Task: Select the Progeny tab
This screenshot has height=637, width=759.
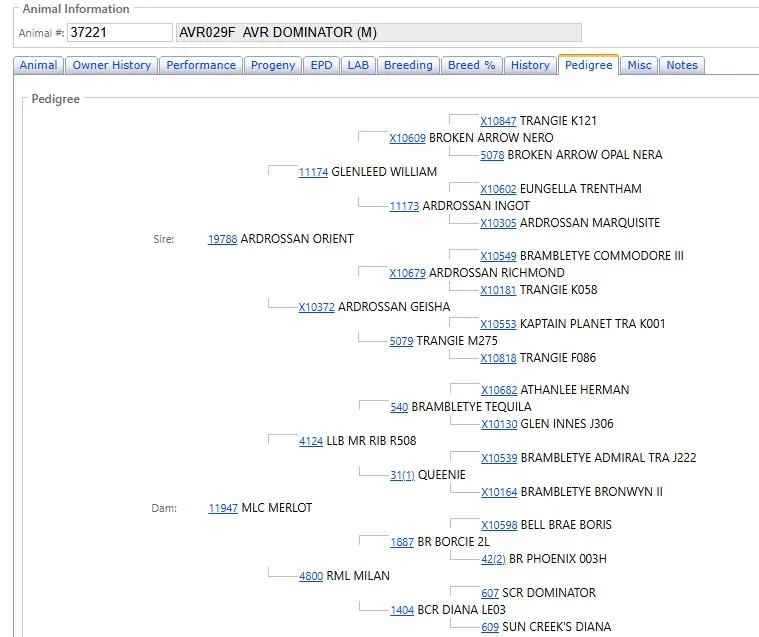Action: [x=273, y=65]
